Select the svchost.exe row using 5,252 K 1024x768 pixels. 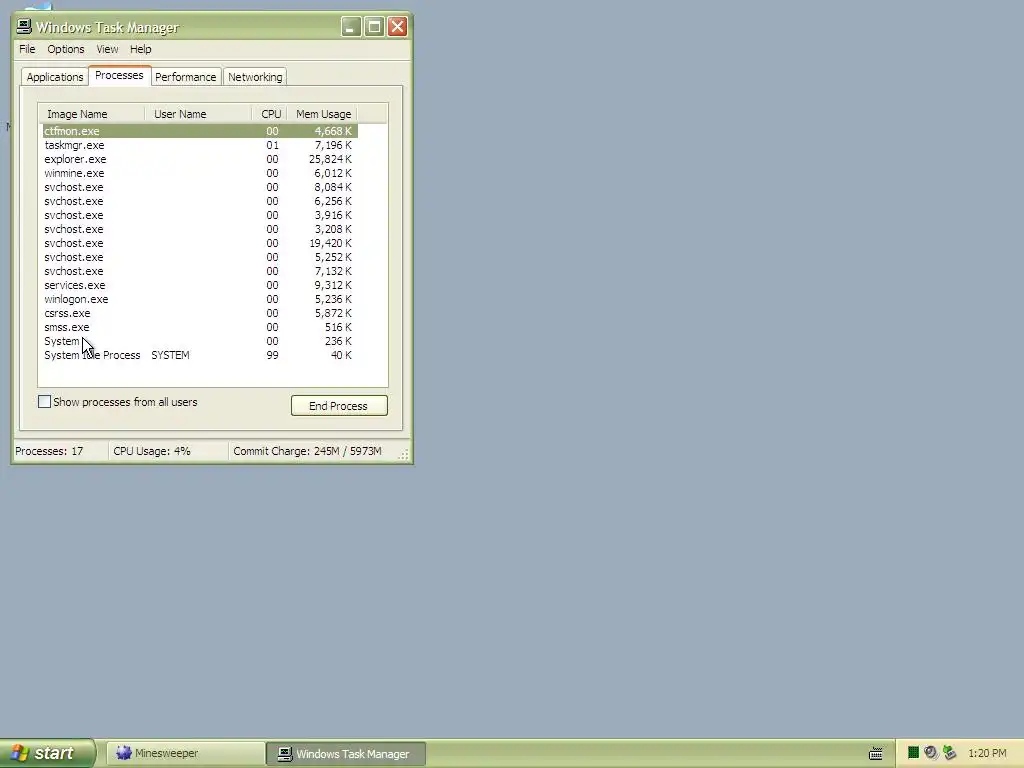(x=200, y=257)
